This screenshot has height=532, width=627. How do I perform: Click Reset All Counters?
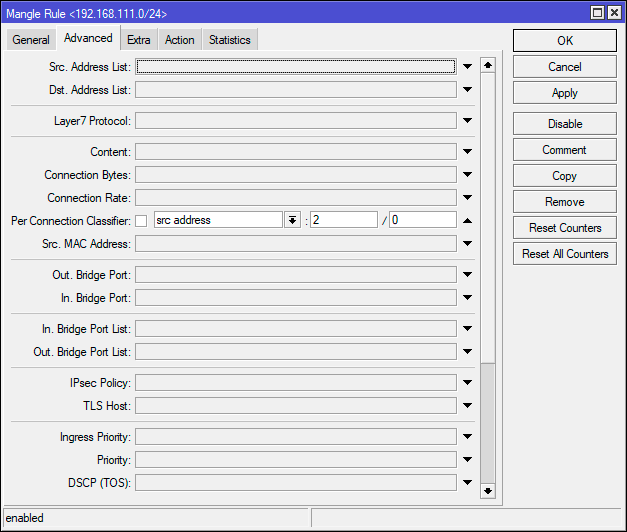[x=564, y=254]
